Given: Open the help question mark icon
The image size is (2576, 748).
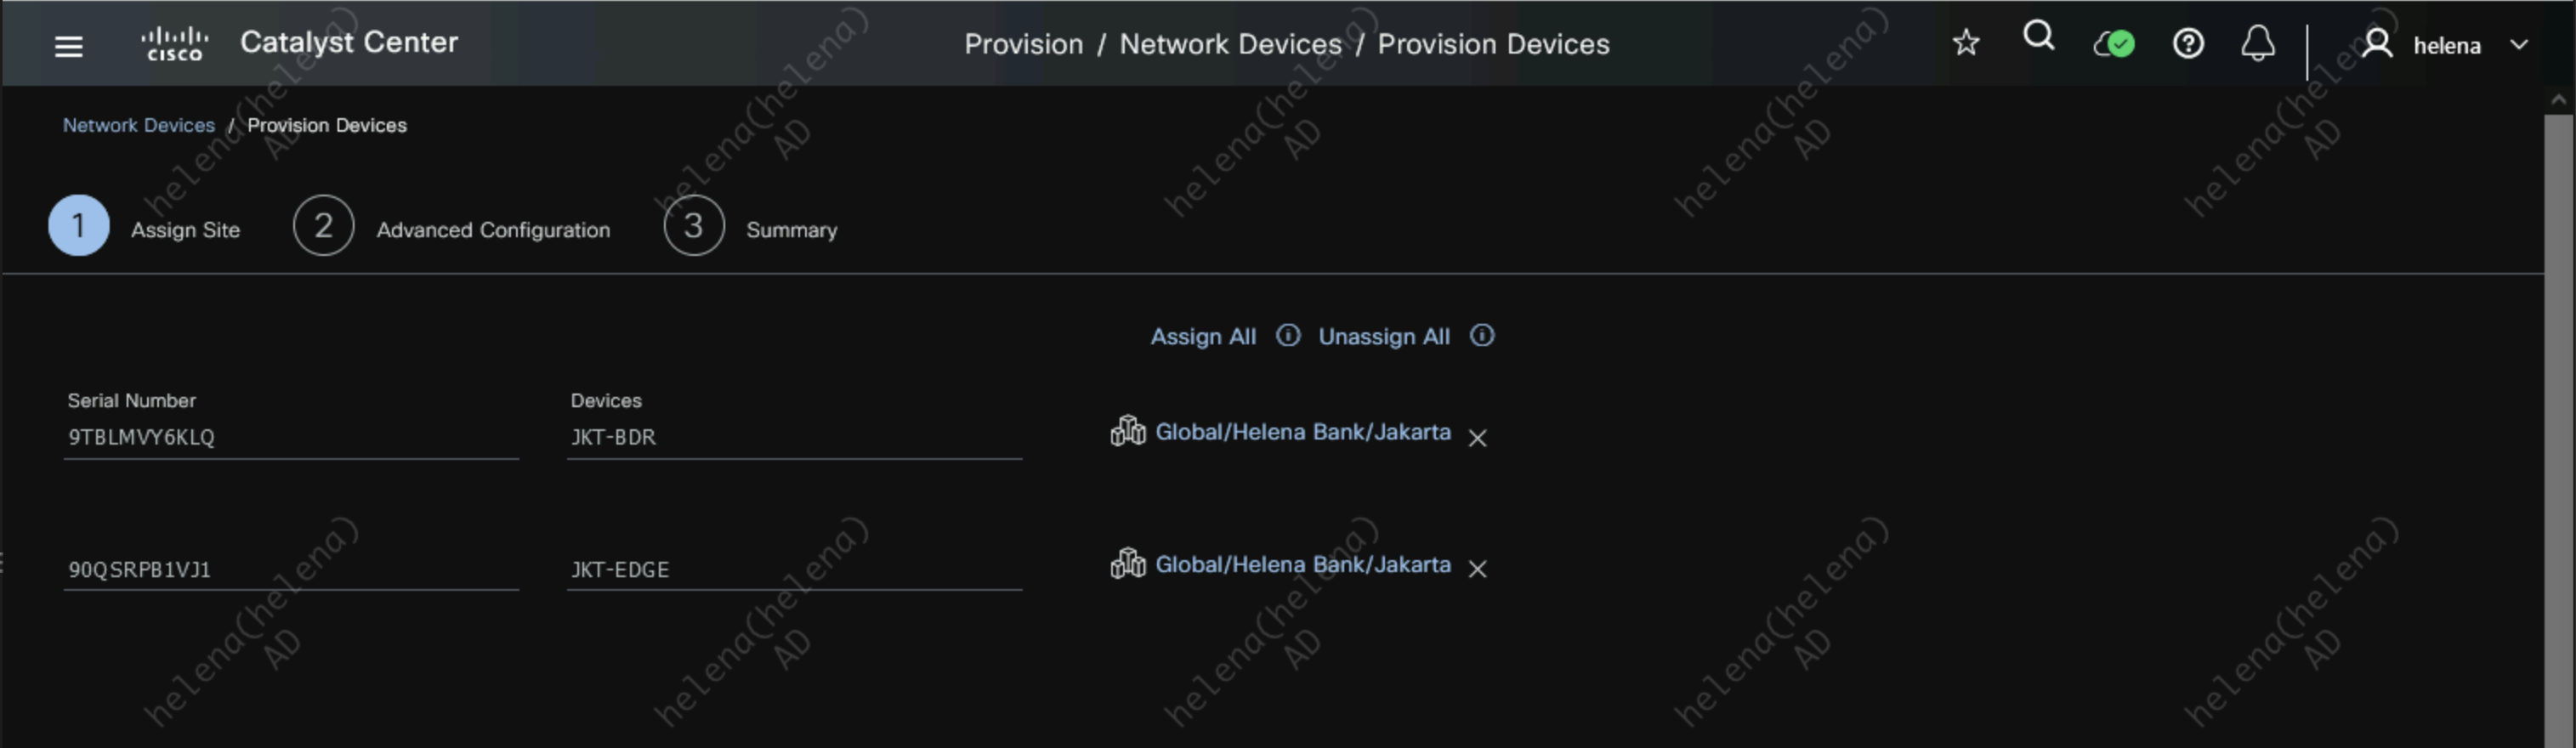Looking at the screenshot, I should click(2187, 44).
